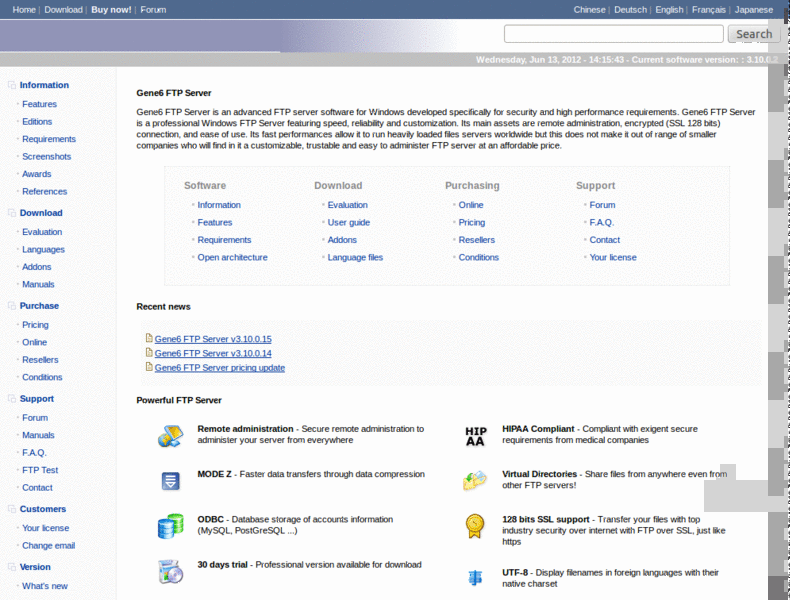The width and height of the screenshot is (800, 600).
Task: Click the icon next to Version sidebar heading
Action: (12, 567)
